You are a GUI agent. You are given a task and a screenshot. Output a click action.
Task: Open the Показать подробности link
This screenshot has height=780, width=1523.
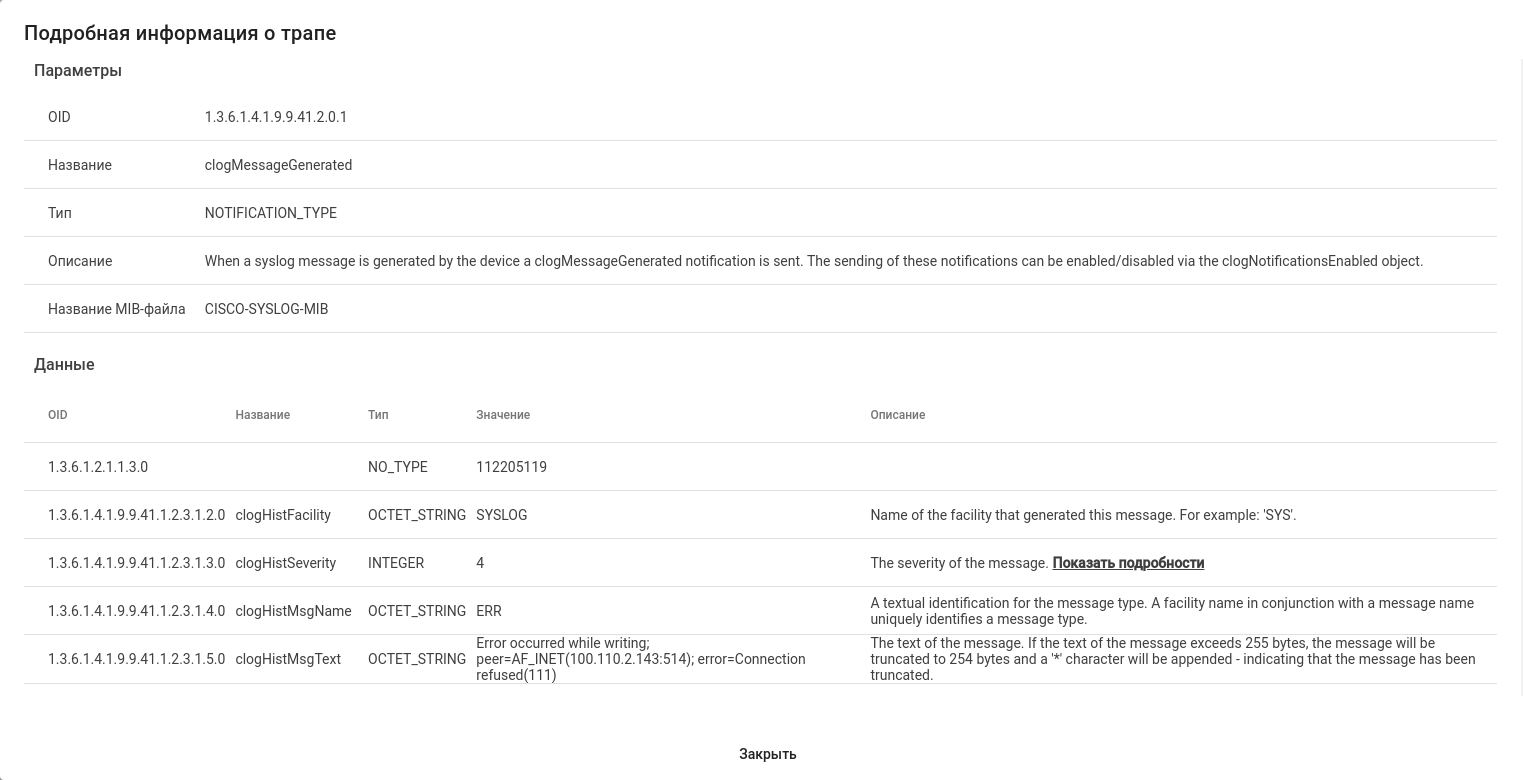(x=1127, y=563)
